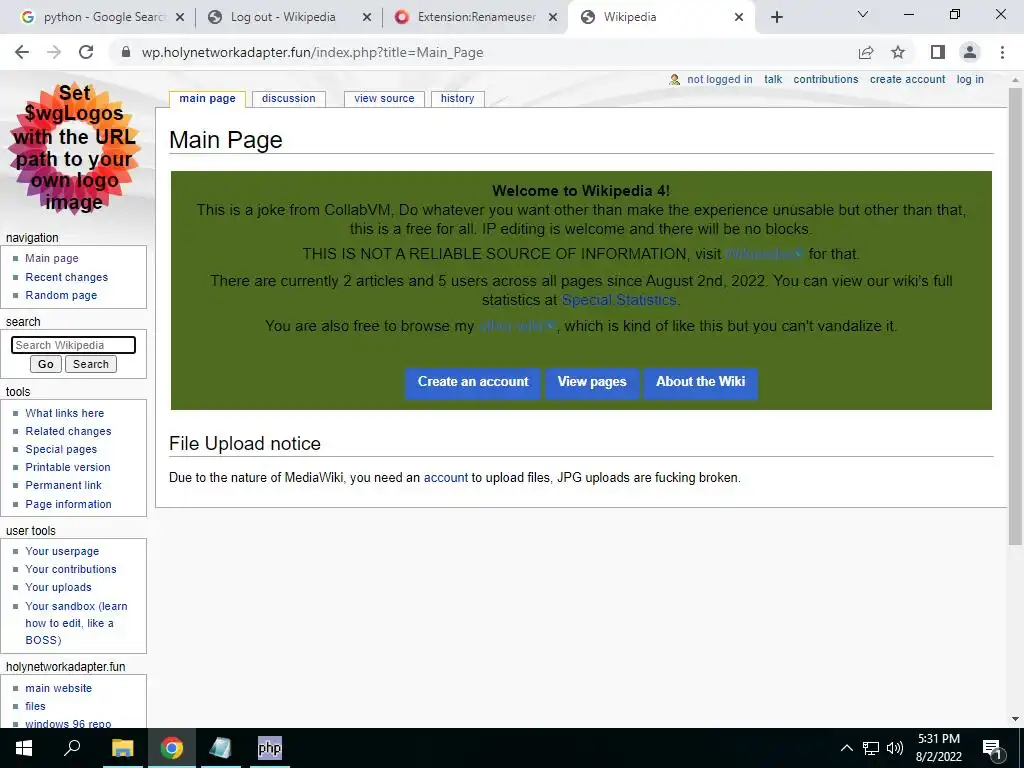Open Your contributions
1024x768 pixels.
[x=71, y=569]
